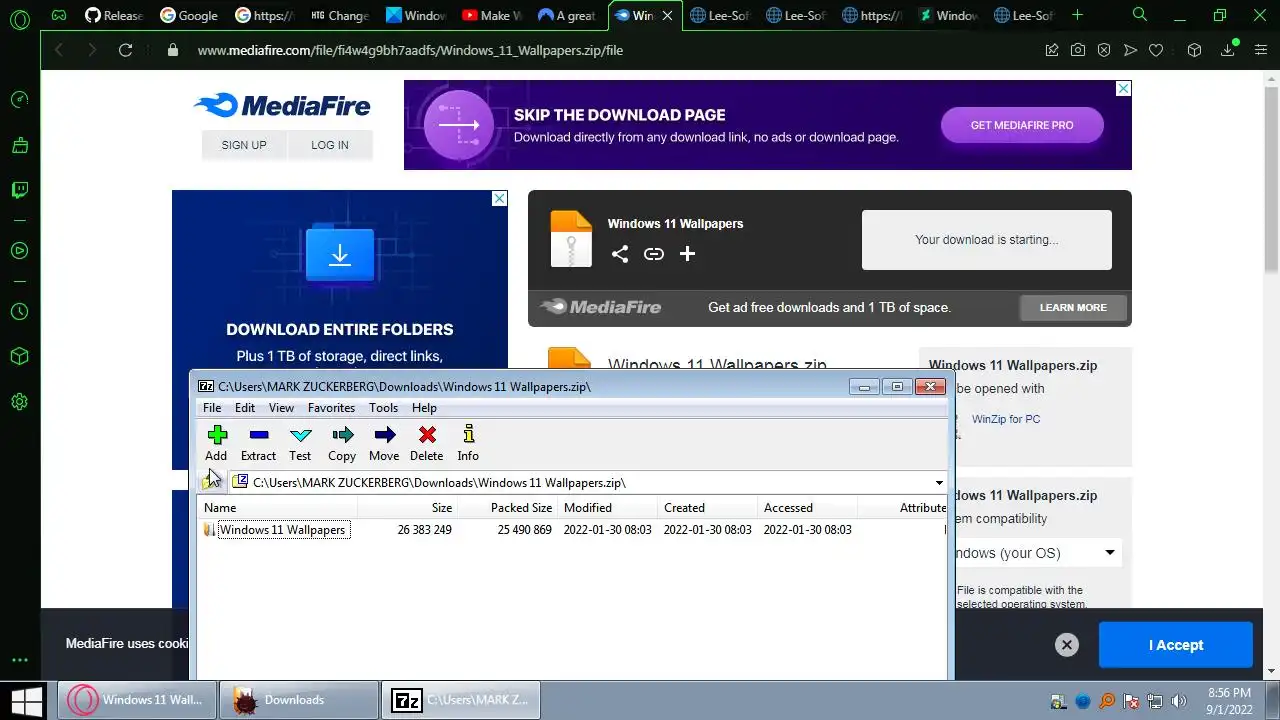The image size is (1280, 720).
Task: Select the Windows 11 Wallpapers folder row
Action: pyautogui.click(x=572, y=530)
